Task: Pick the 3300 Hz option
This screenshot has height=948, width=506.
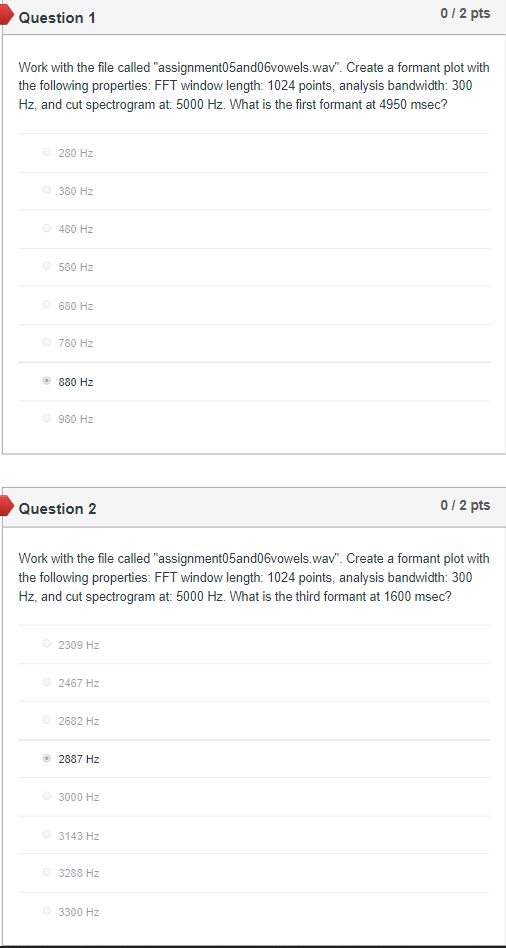Action: pyautogui.click(x=47, y=911)
